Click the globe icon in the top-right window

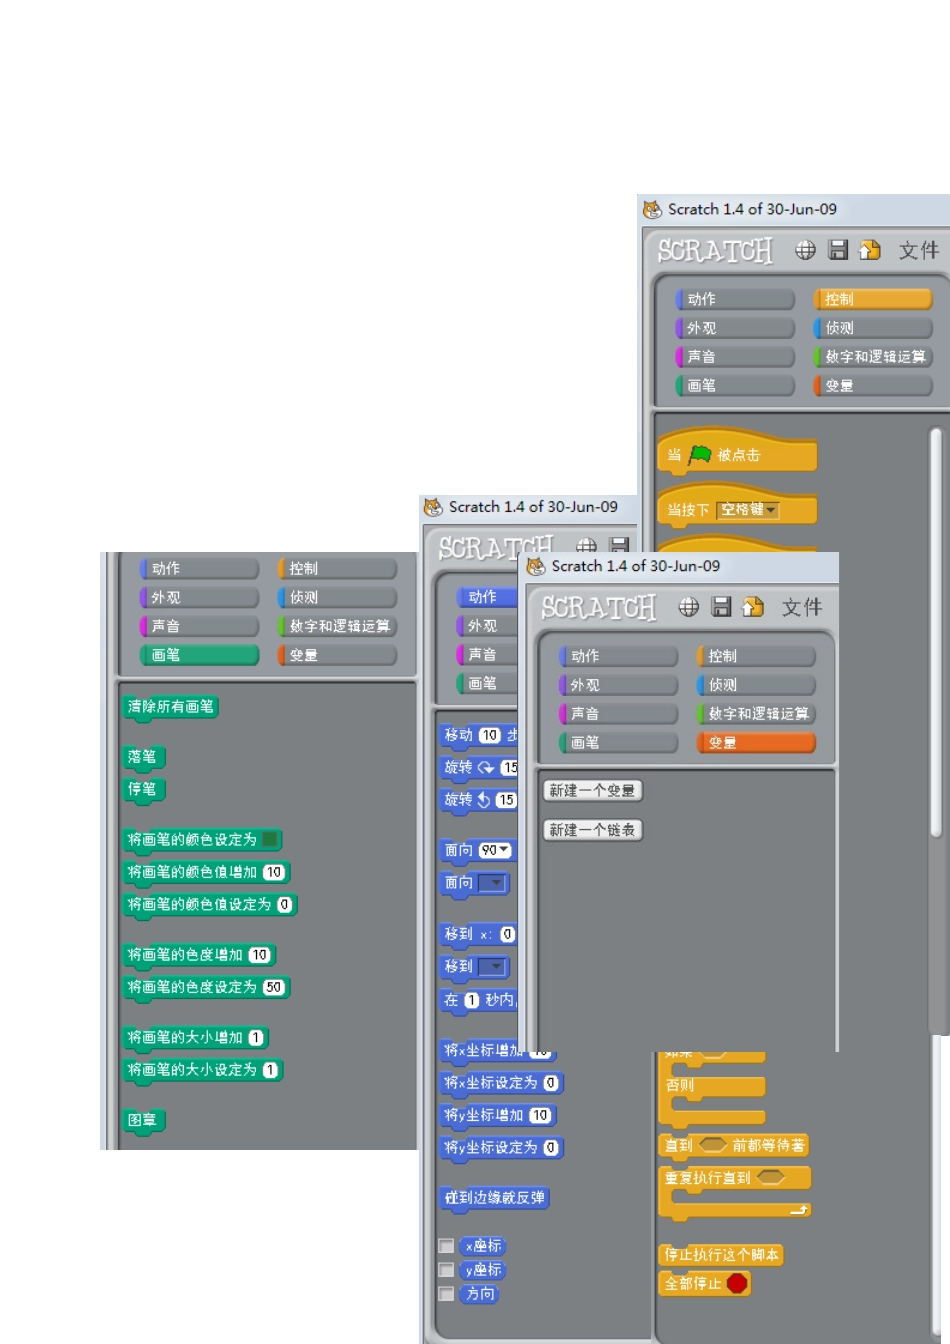point(805,250)
